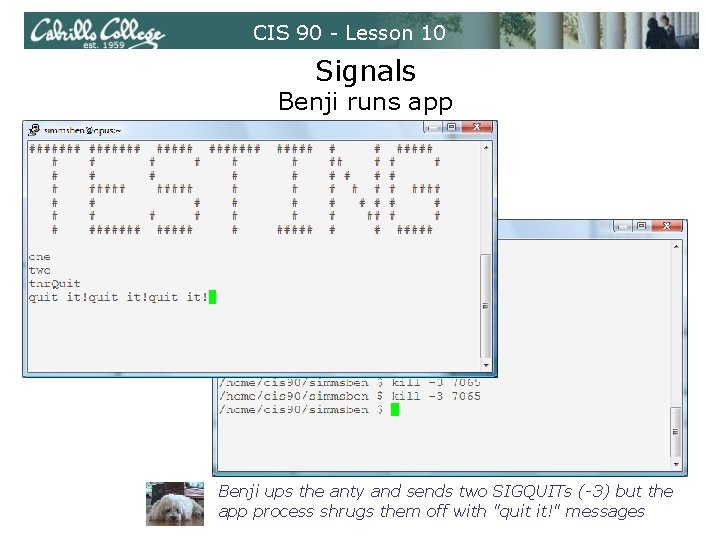Click the white dog photo thumbnail
Screen dimensions: 720x540
click(x=175, y=504)
